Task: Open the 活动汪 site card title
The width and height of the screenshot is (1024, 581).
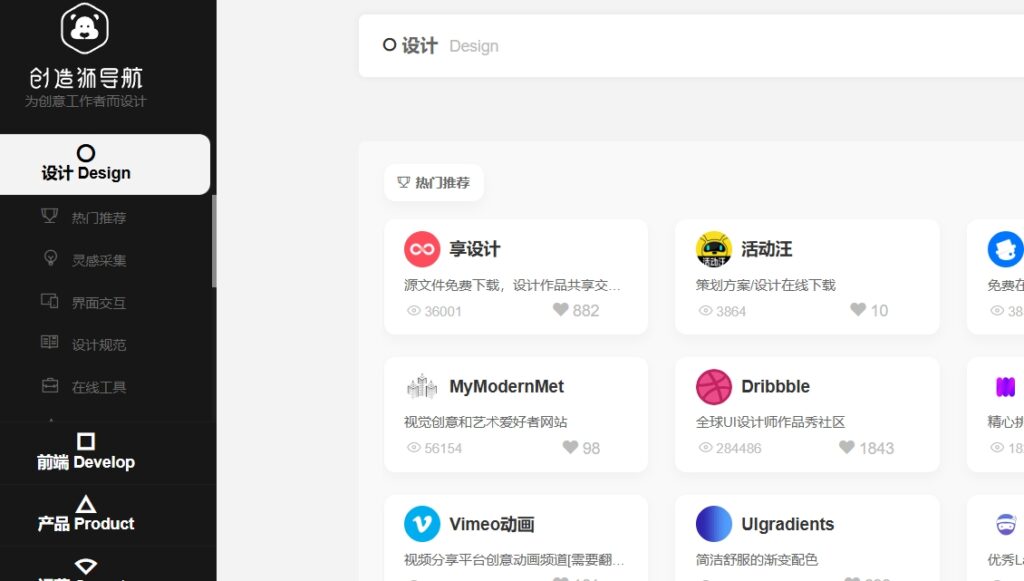Action: coord(767,249)
